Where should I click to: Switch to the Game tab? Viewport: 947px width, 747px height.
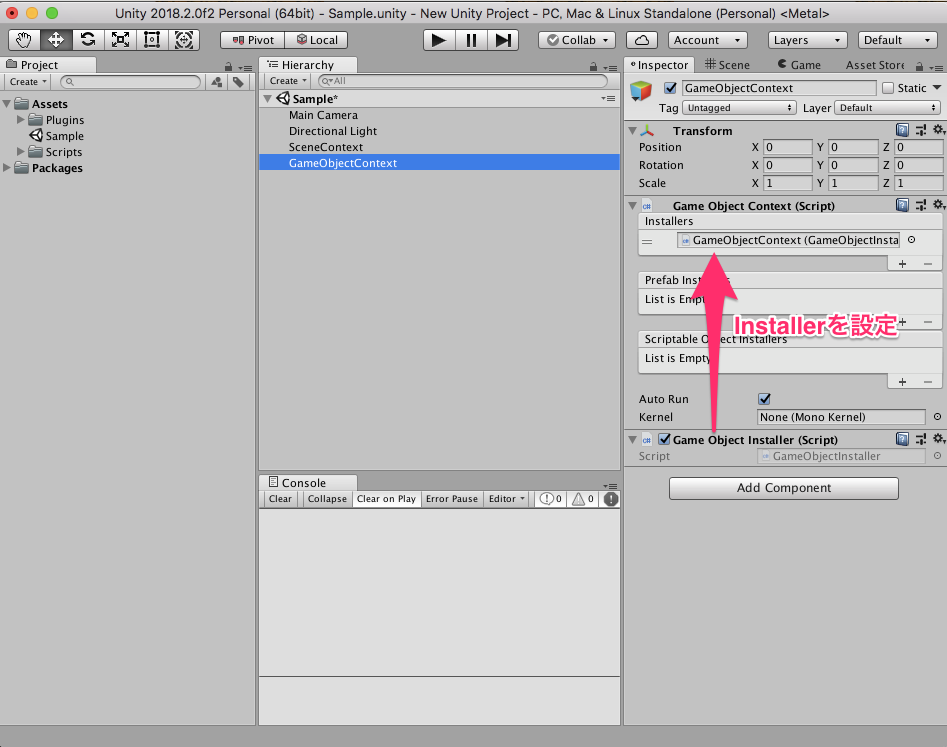click(799, 65)
